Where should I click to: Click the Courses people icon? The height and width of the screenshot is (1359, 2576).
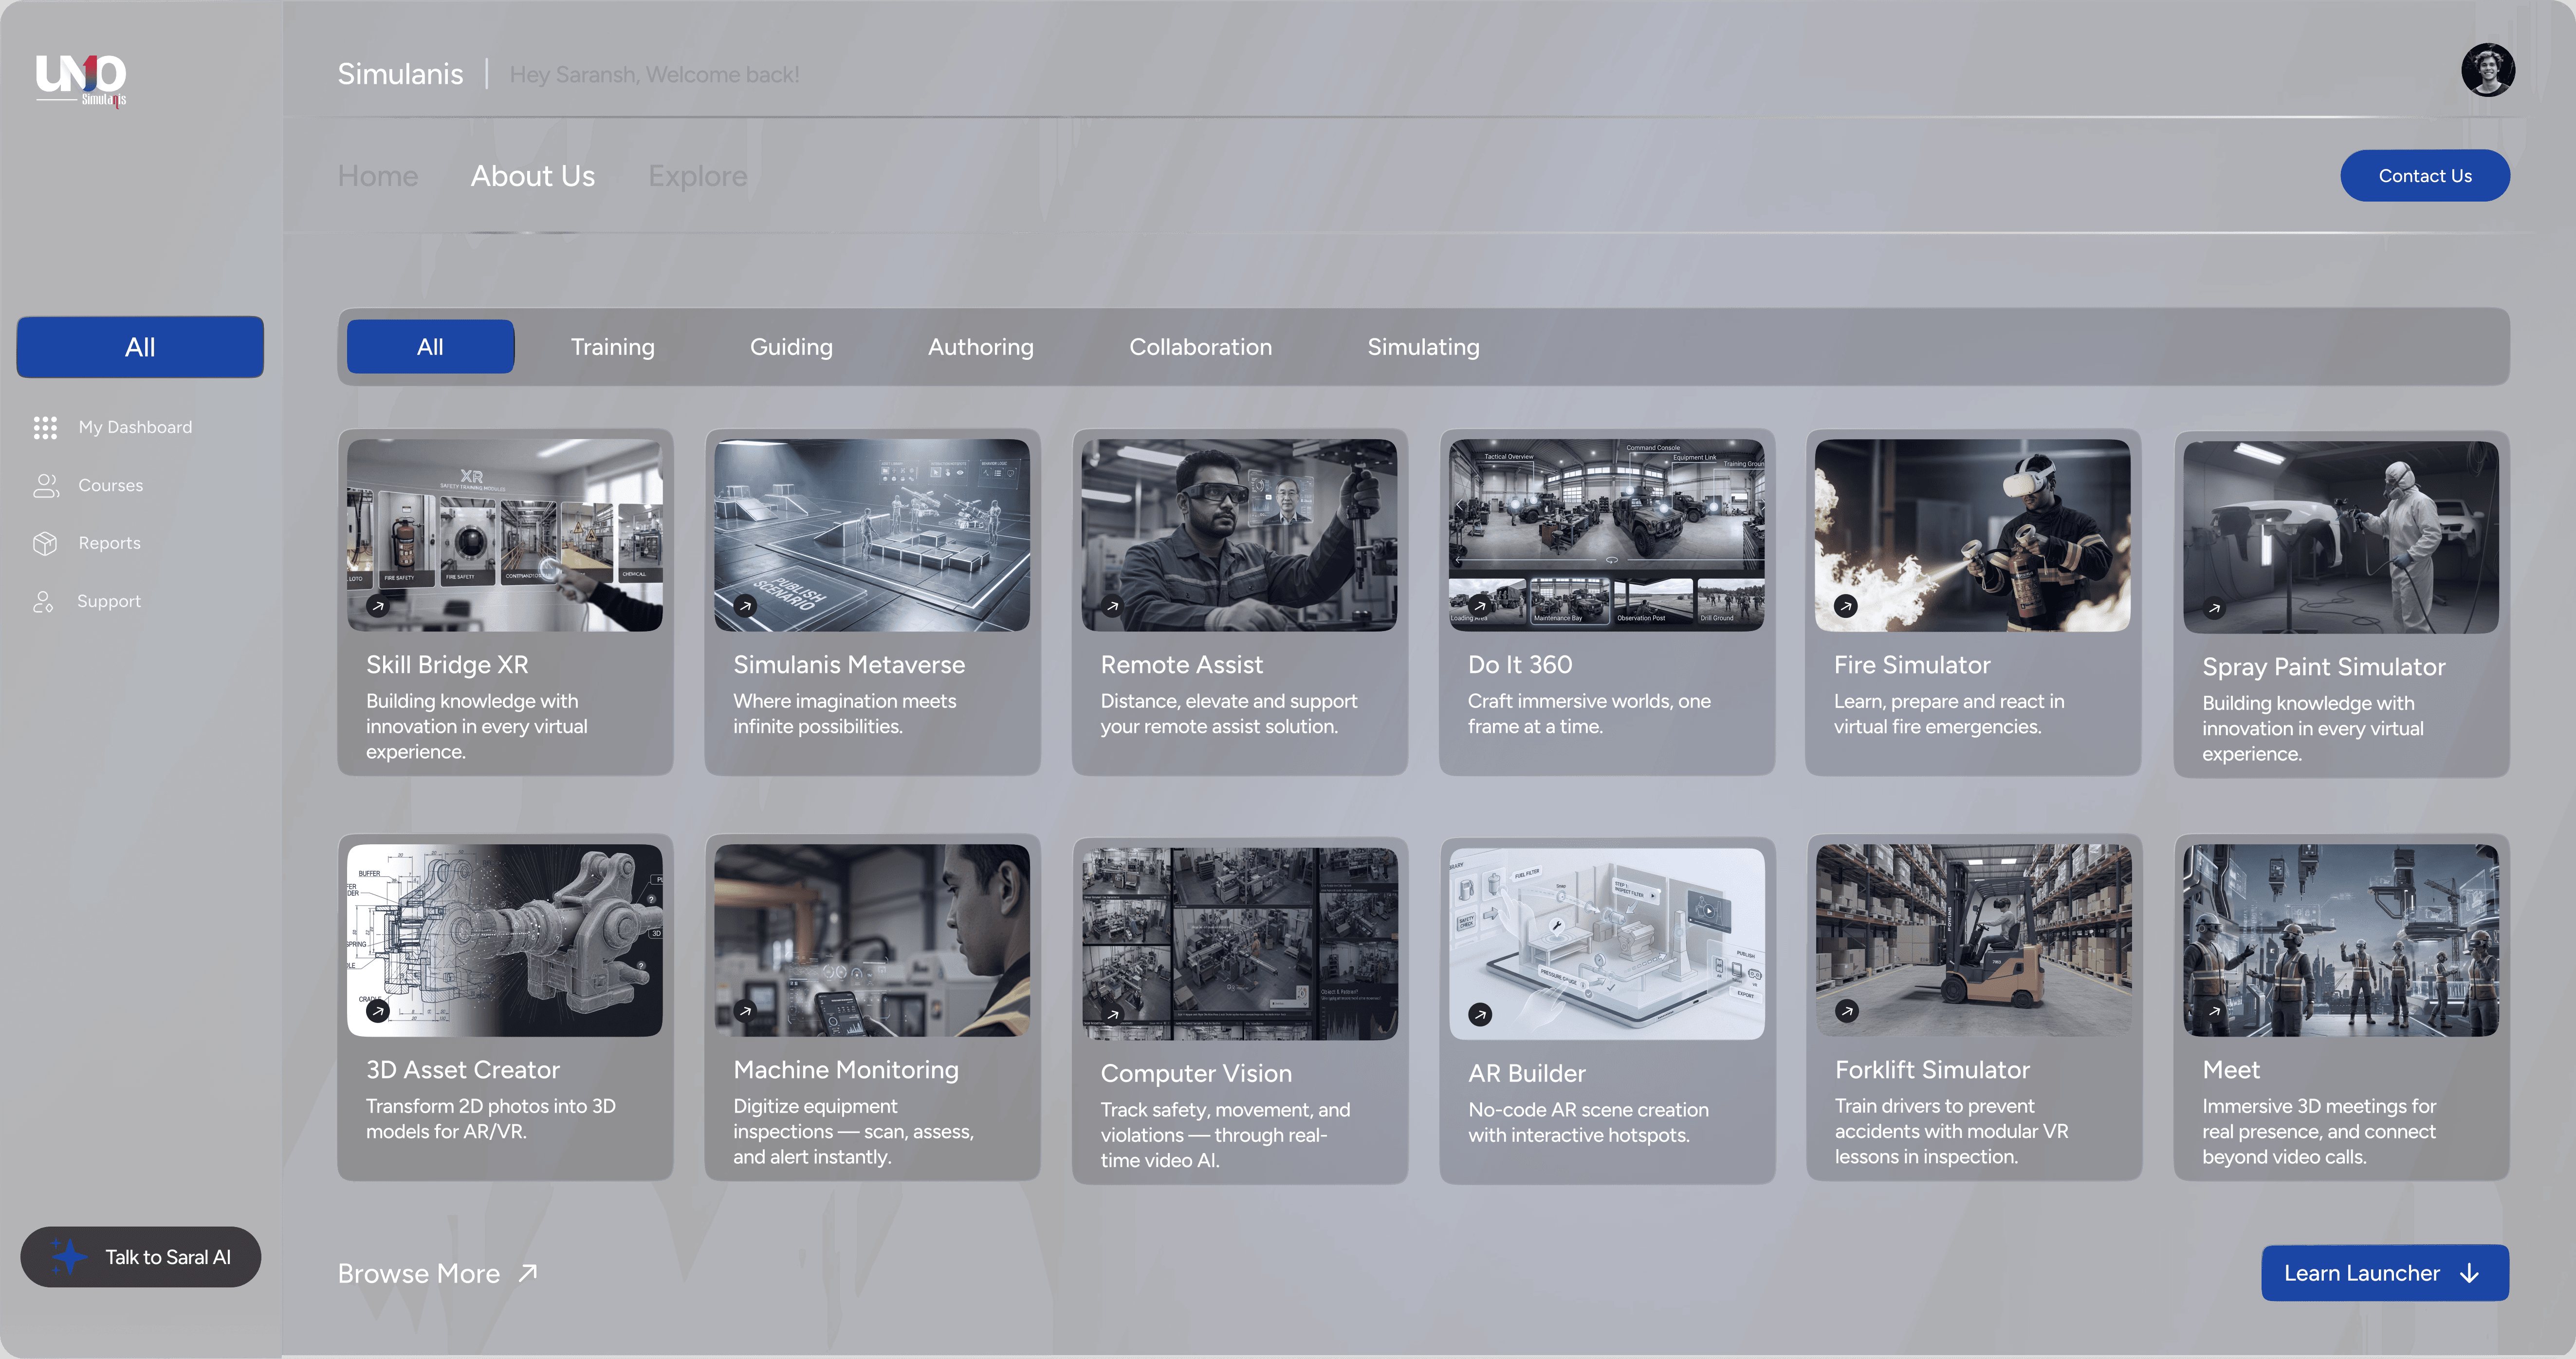click(x=45, y=486)
